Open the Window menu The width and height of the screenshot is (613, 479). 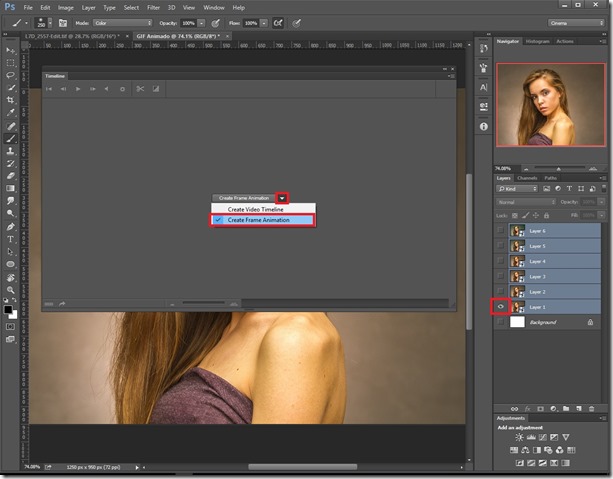click(x=213, y=7)
